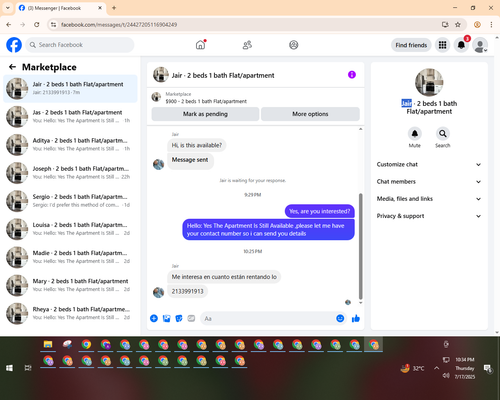Open Rheya's conversation in the chat list
Viewport: 500px width, 400px height.
70,313
